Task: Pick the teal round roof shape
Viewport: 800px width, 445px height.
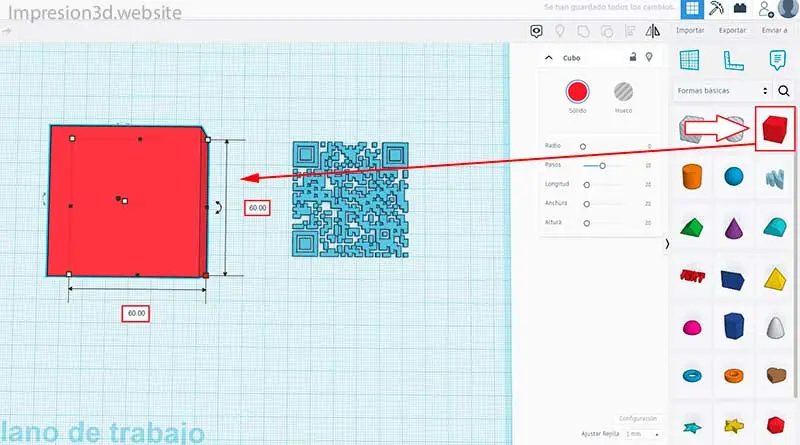Action: pyautogui.click(x=775, y=227)
